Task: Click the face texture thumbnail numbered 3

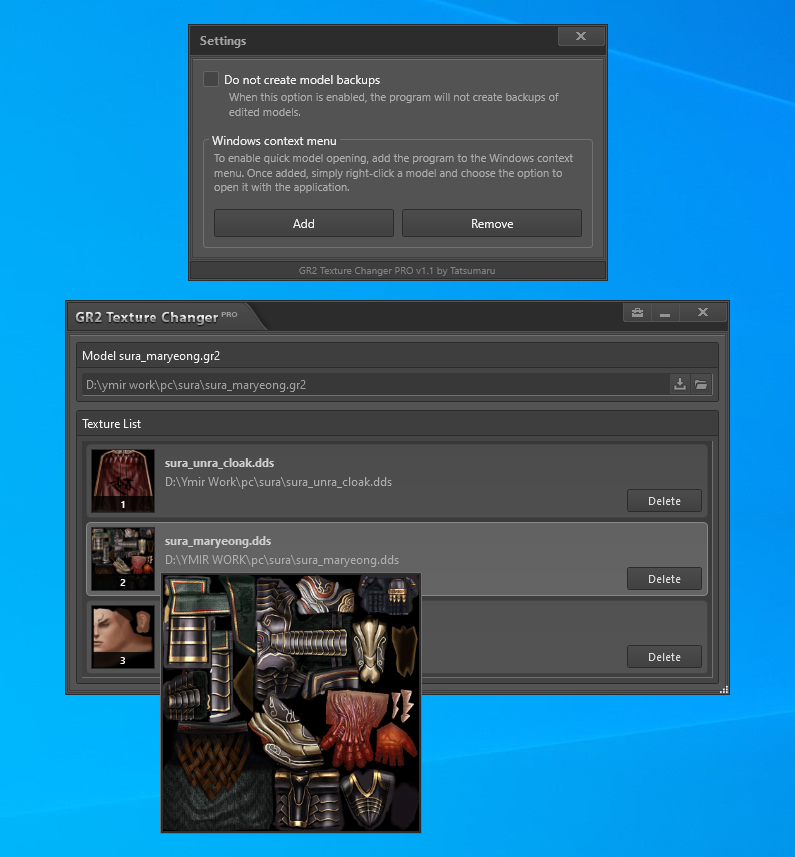Action: [123, 635]
